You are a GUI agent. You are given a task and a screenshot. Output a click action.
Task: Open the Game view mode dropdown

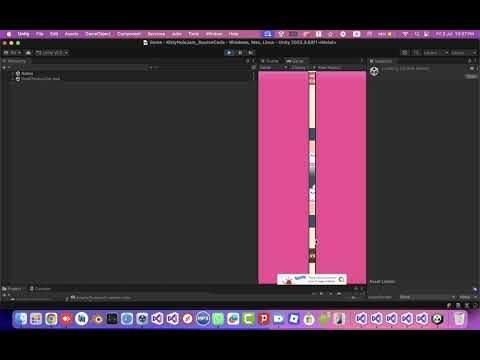coord(273,68)
